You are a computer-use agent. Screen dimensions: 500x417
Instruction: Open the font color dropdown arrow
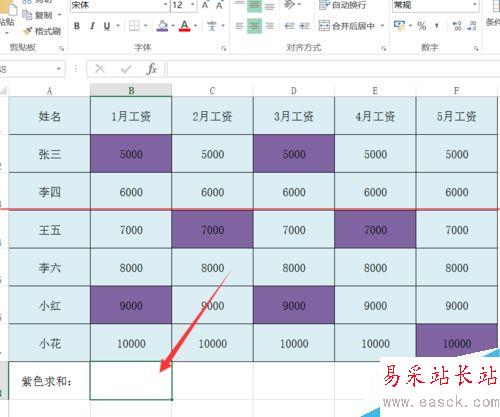click(x=196, y=26)
